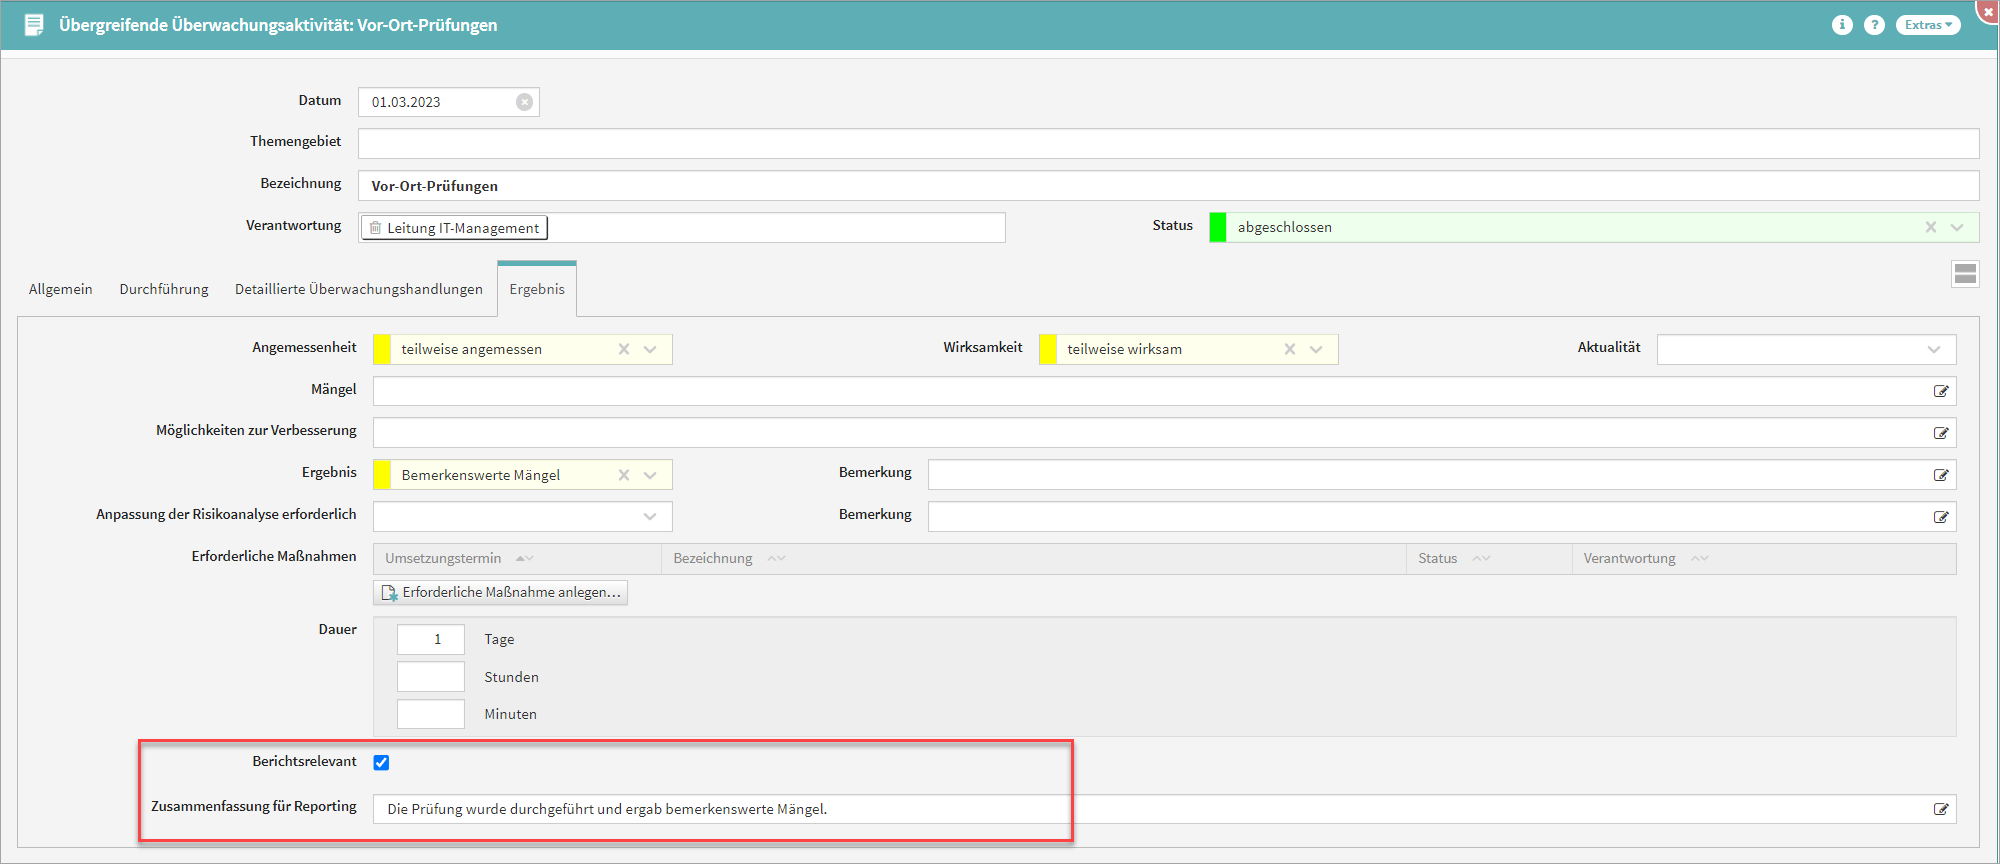The image size is (2000, 864).
Task: Open editor icon for Möglichkeiten zur Verbesserung
Action: (1941, 433)
